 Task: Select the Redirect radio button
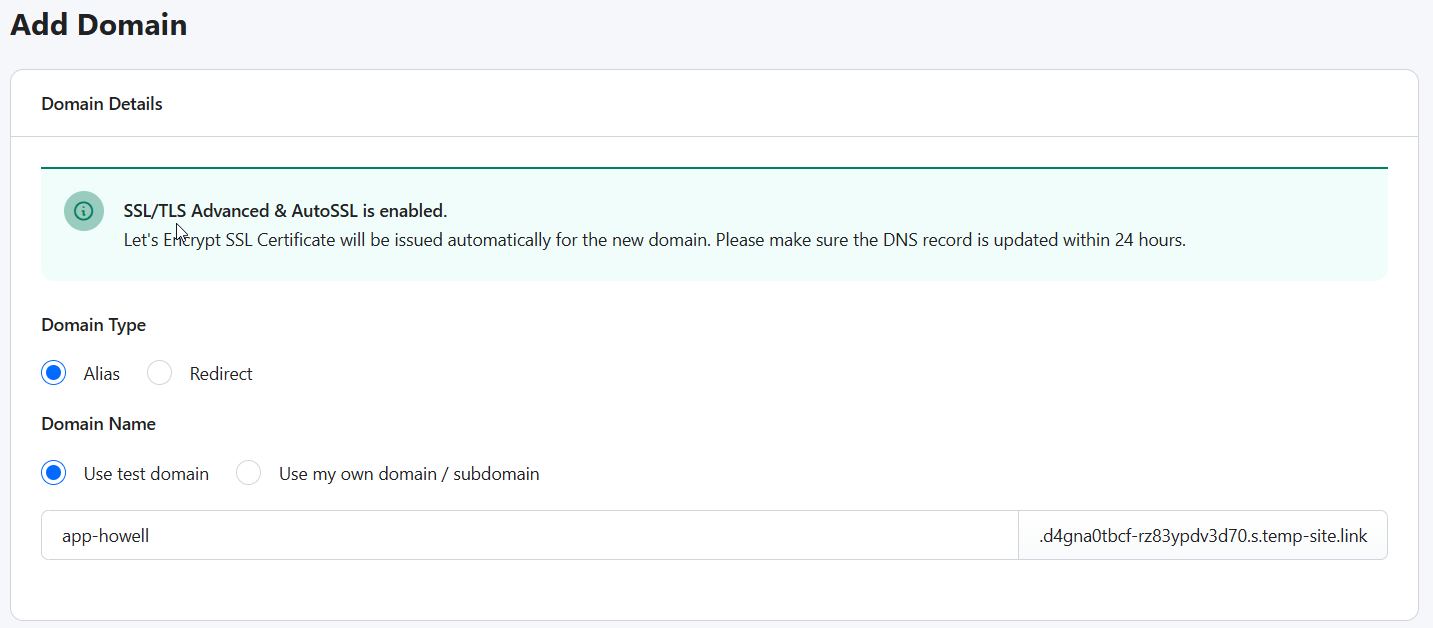point(160,373)
